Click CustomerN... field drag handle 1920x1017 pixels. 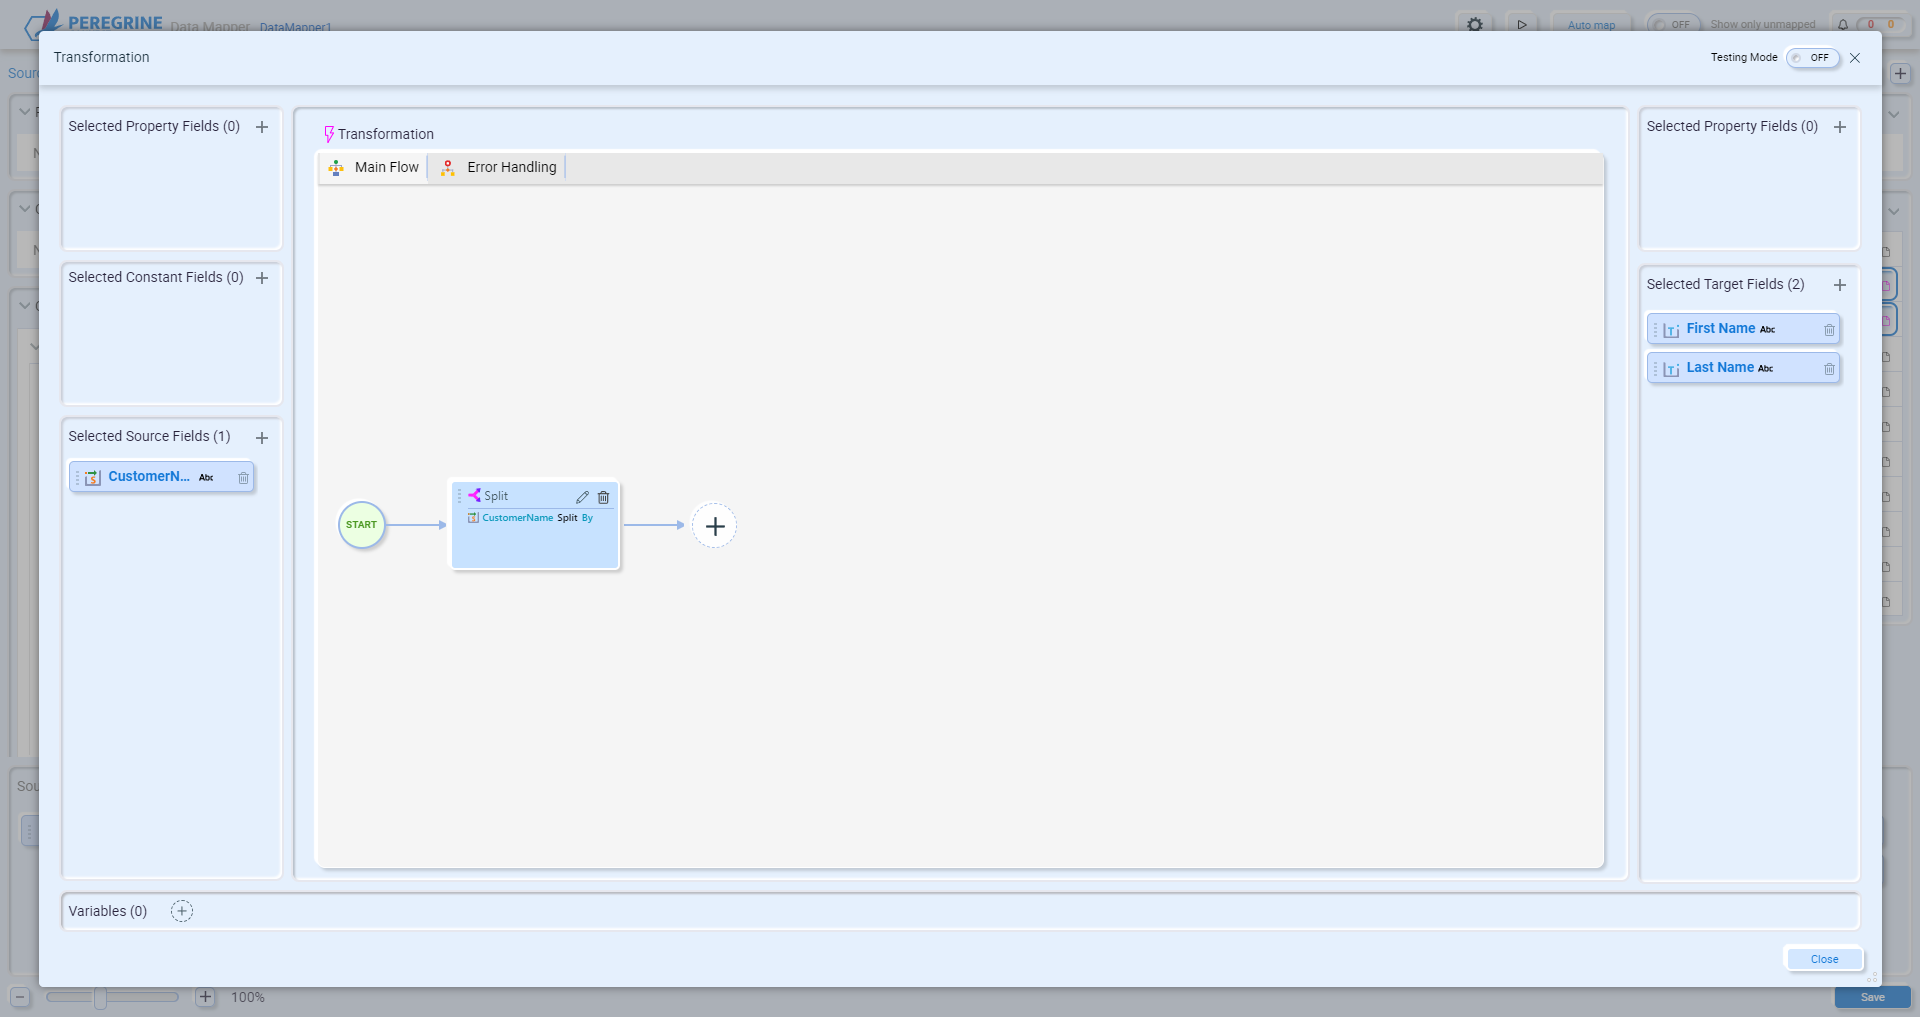(x=77, y=478)
